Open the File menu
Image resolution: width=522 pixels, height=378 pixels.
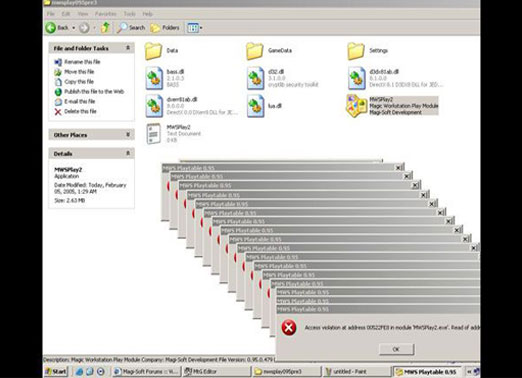point(51,14)
